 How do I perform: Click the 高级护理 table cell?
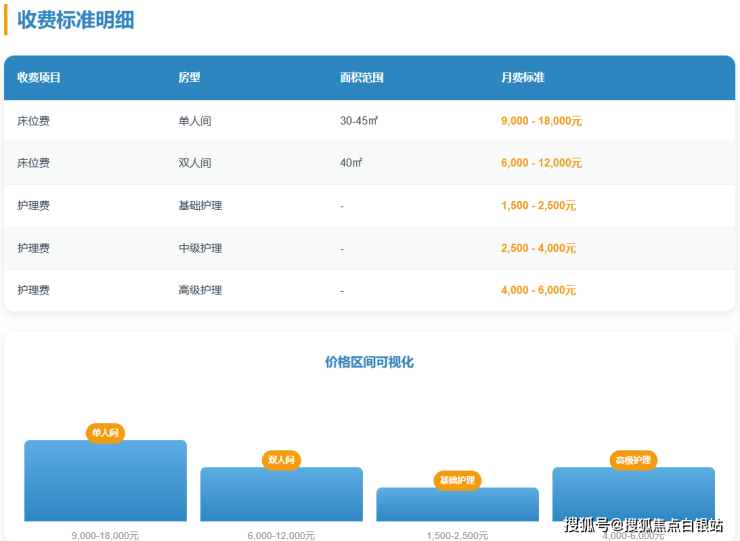(200, 290)
